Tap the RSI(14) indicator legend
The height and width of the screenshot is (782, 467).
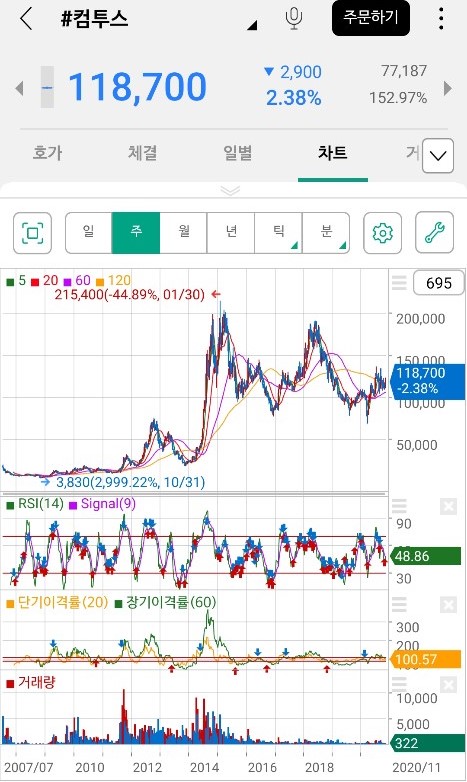tap(35, 504)
